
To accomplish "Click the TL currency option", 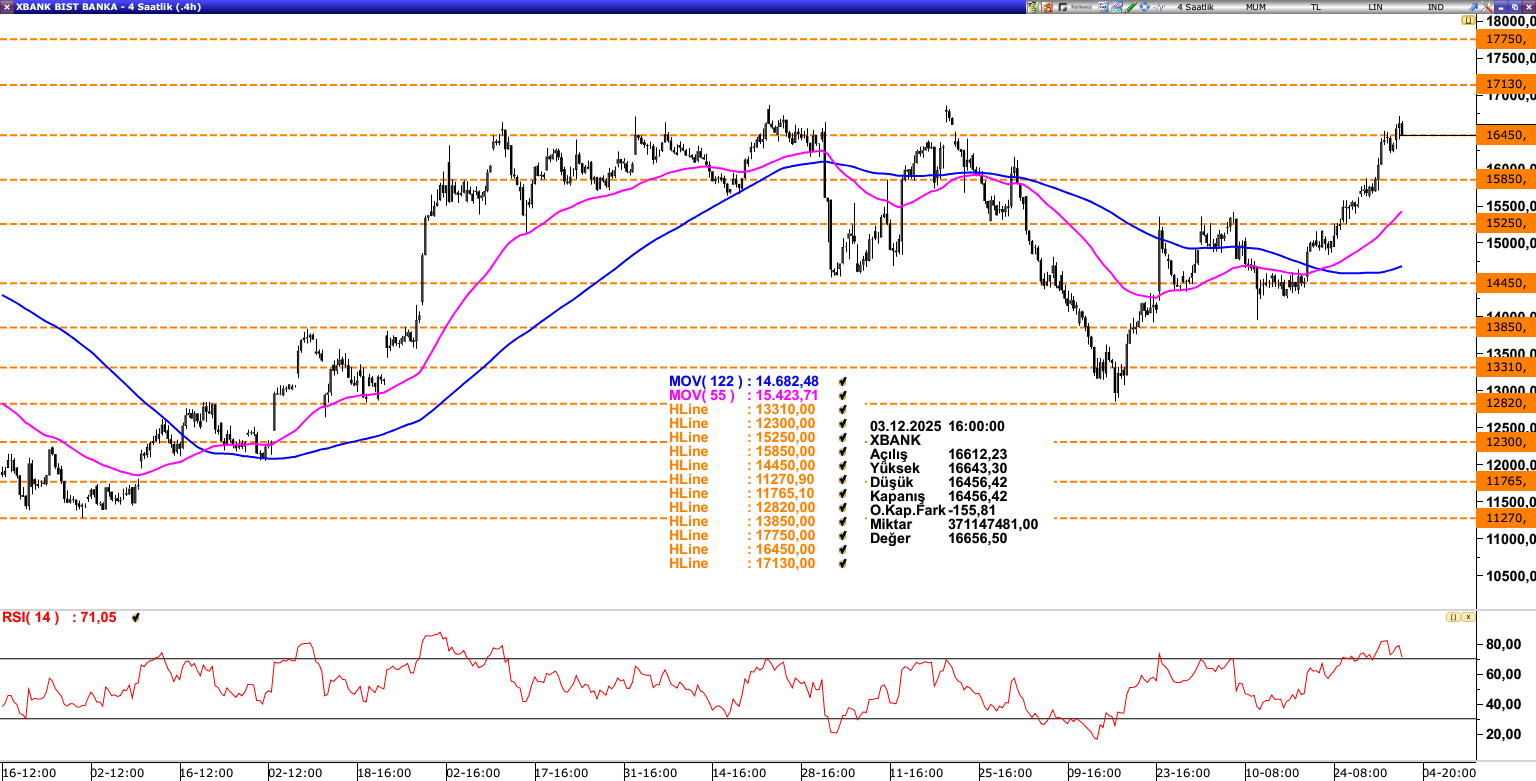I will tap(1316, 7).
